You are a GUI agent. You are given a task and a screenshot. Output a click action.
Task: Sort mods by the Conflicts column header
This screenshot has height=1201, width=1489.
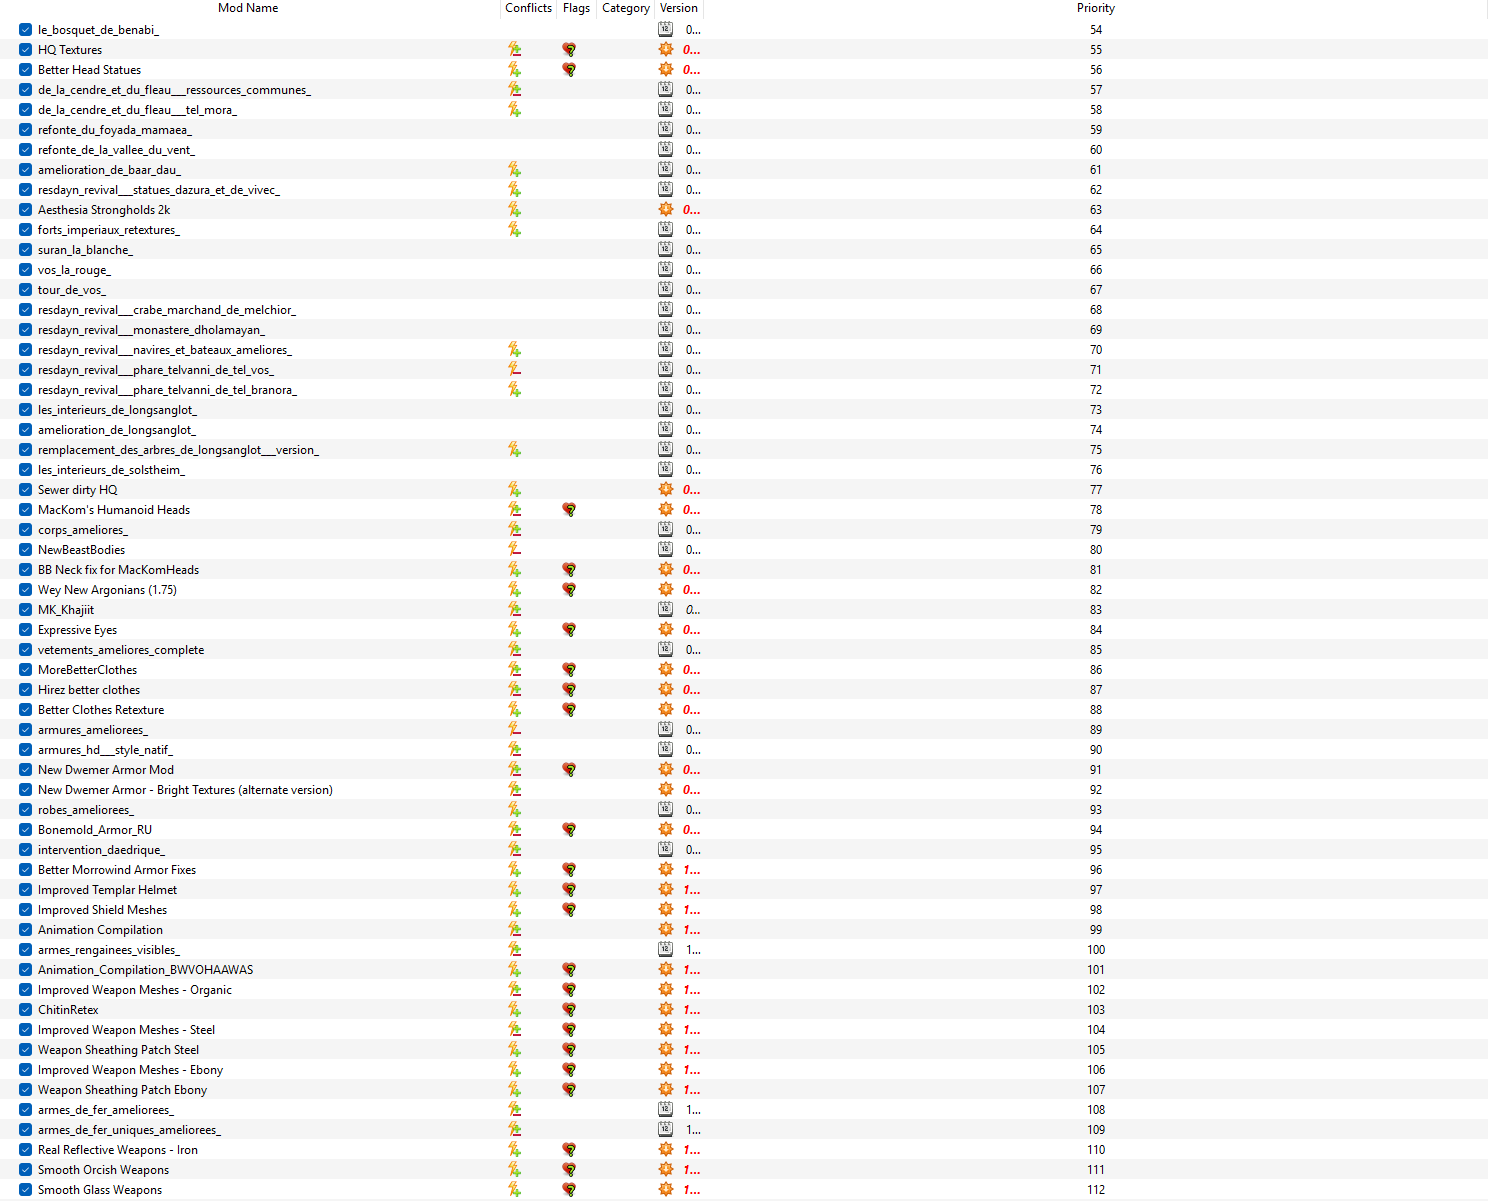coord(528,8)
